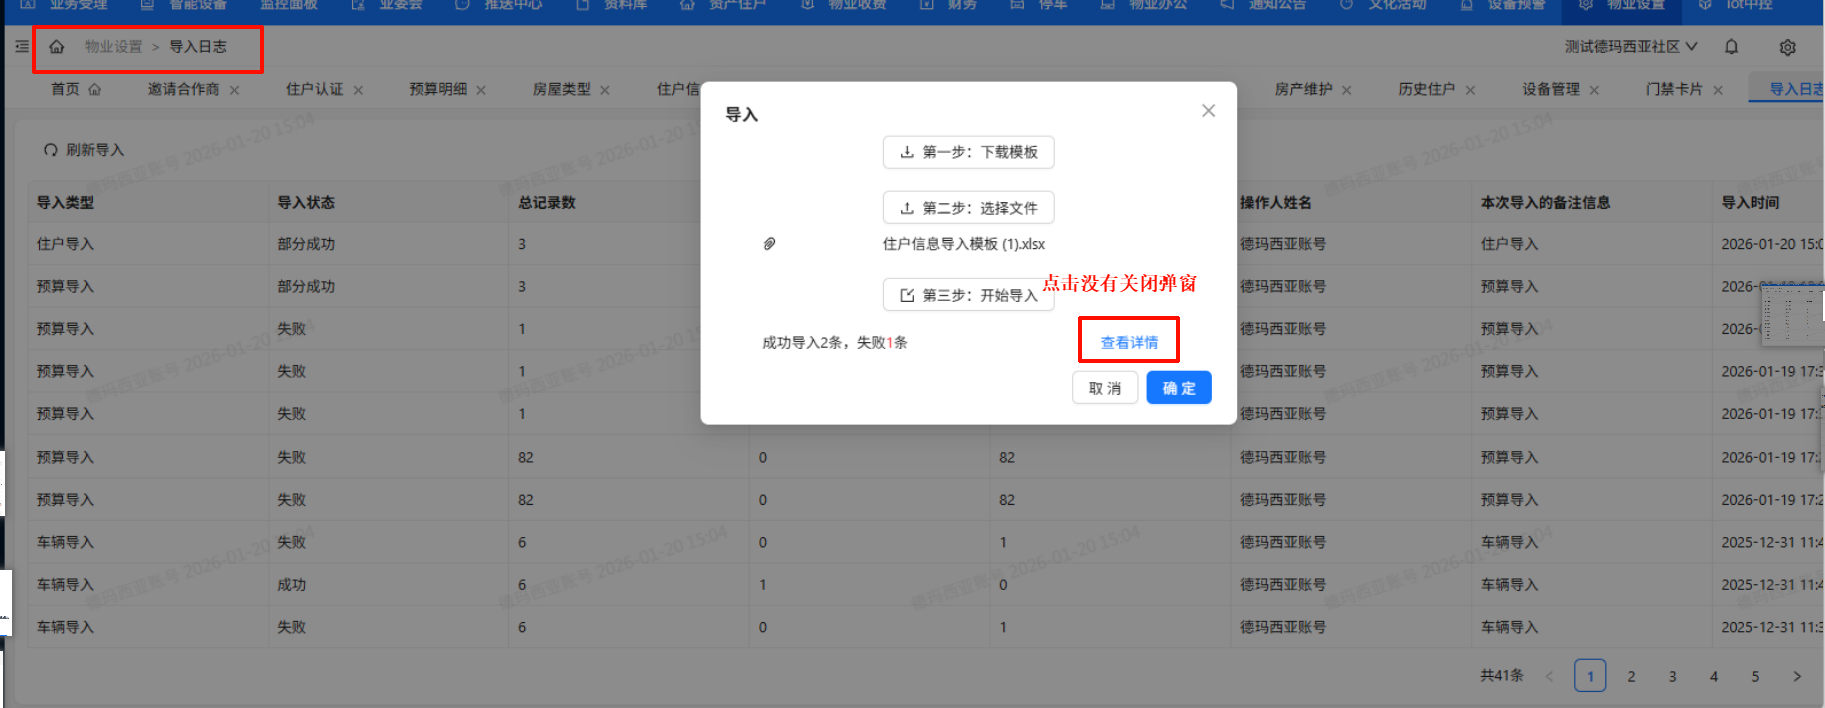1825x708 pixels.
Task: Collapse the sidebar using the menu fold icon
Action: (x=22, y=47)
